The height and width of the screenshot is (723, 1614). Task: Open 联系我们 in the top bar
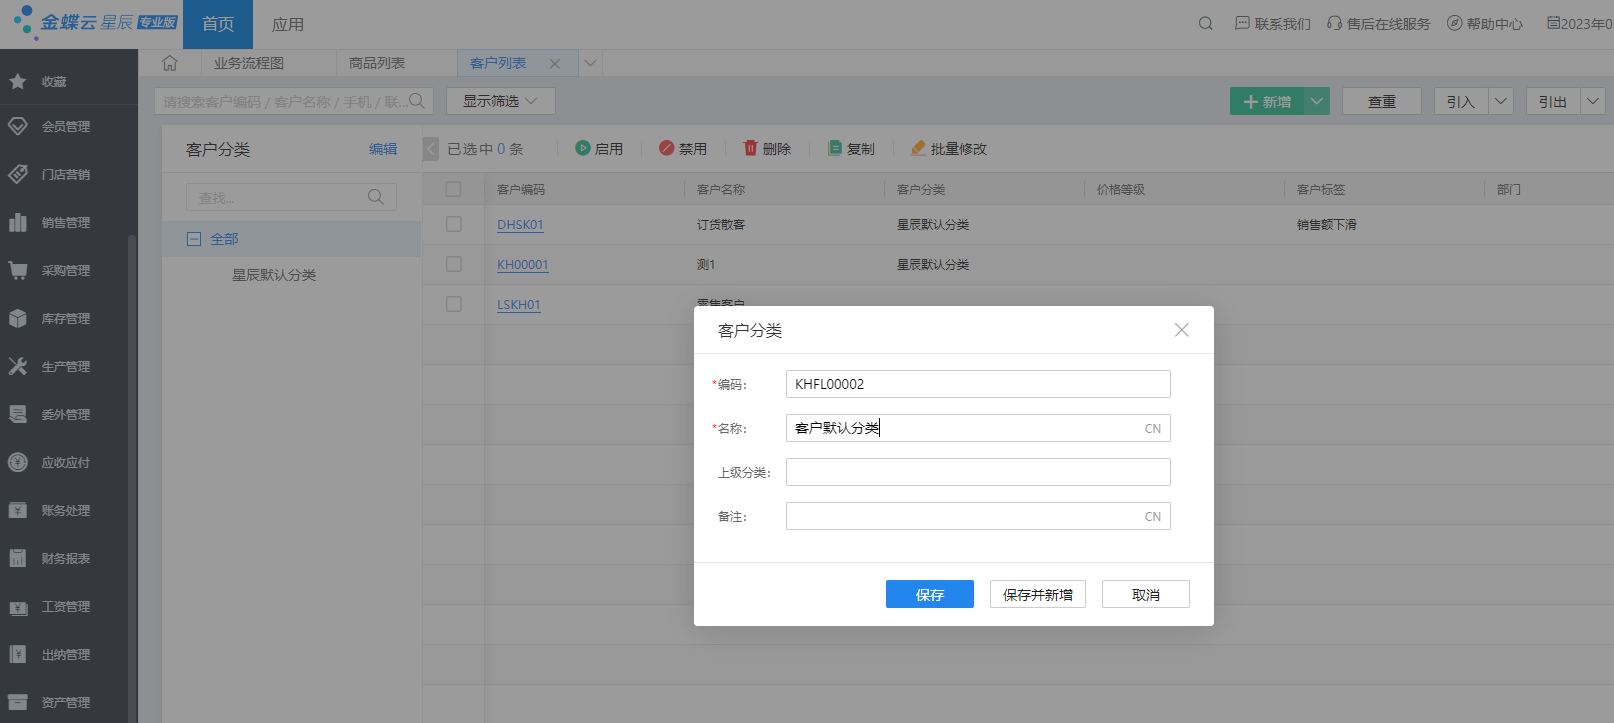click(x=1273, y=23)
